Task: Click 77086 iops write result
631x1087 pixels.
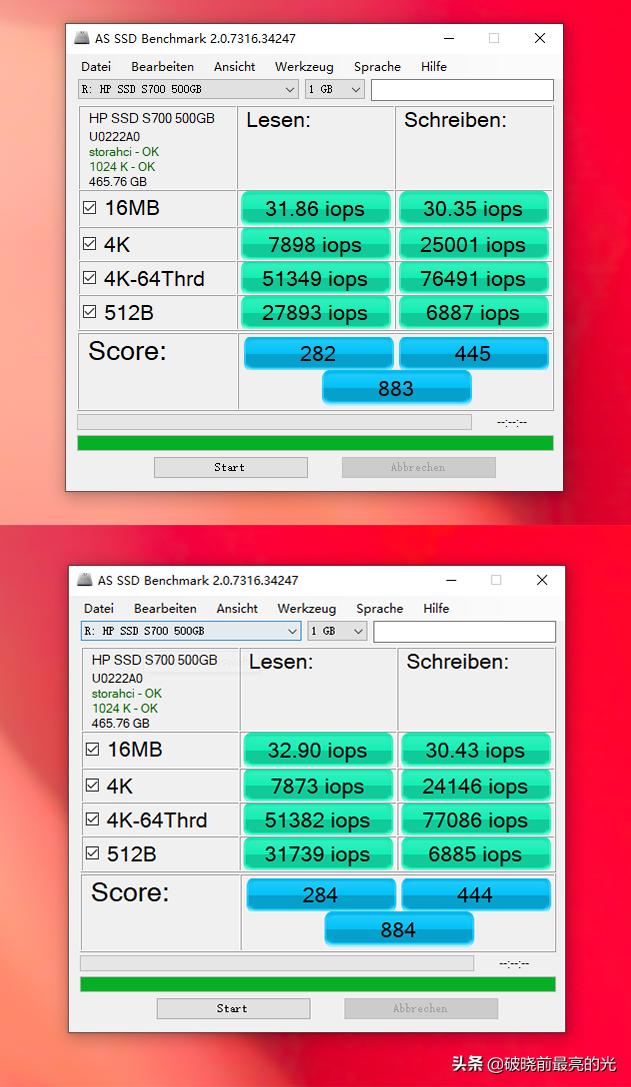Action: (476, 819)
